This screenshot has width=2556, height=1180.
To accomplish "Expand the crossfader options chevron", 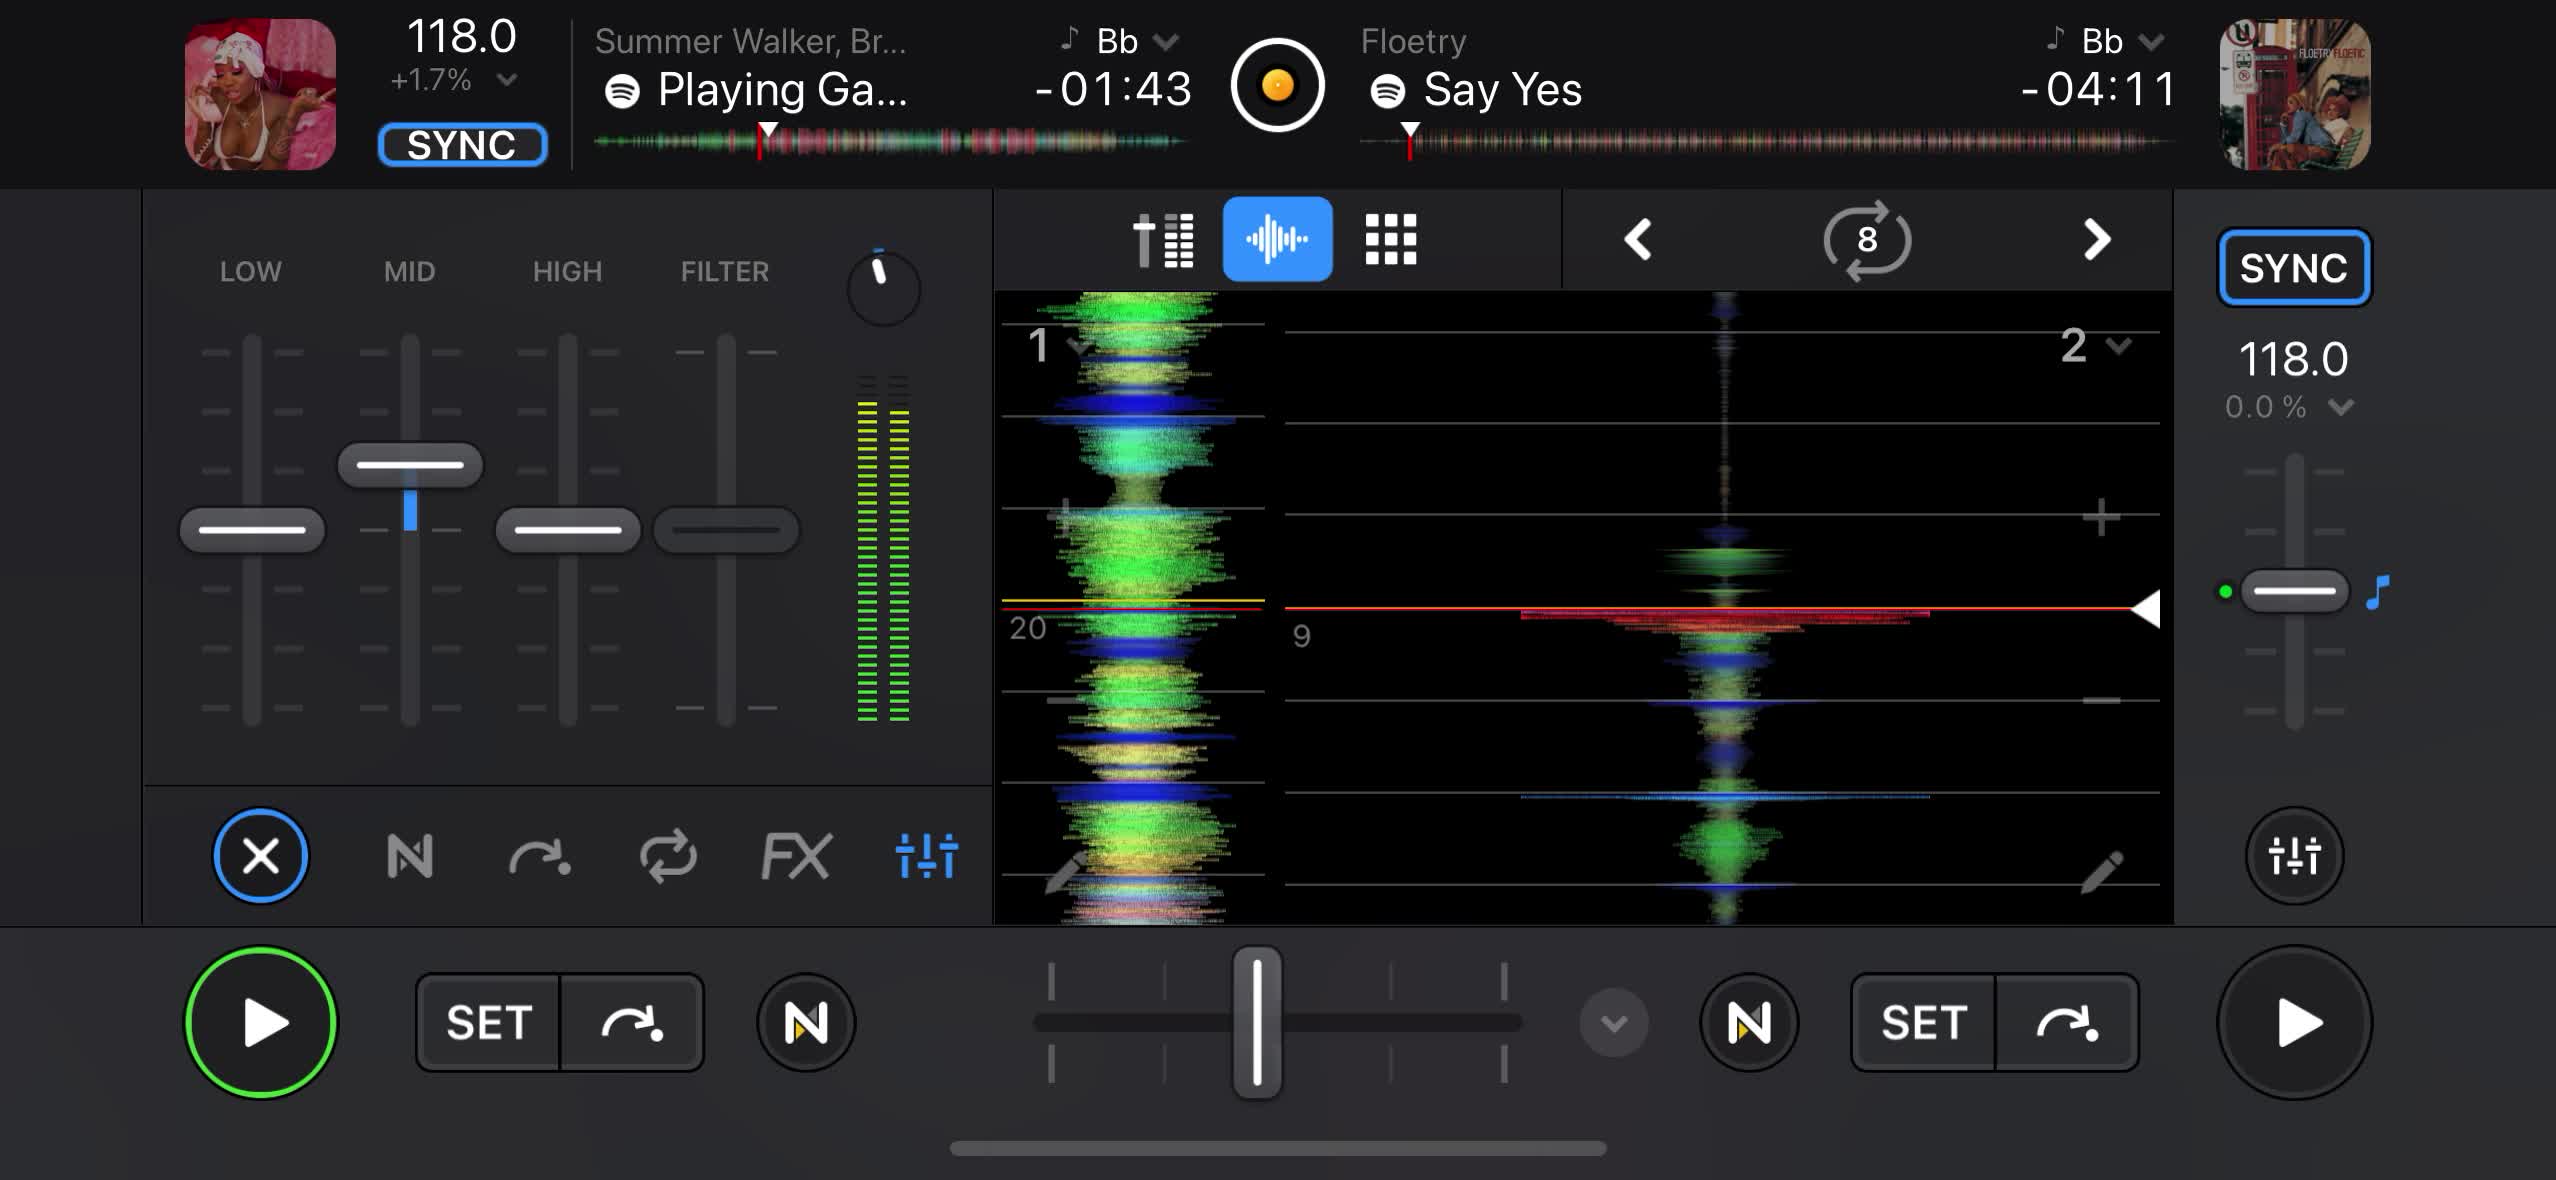I will tap(1614, 1023).
